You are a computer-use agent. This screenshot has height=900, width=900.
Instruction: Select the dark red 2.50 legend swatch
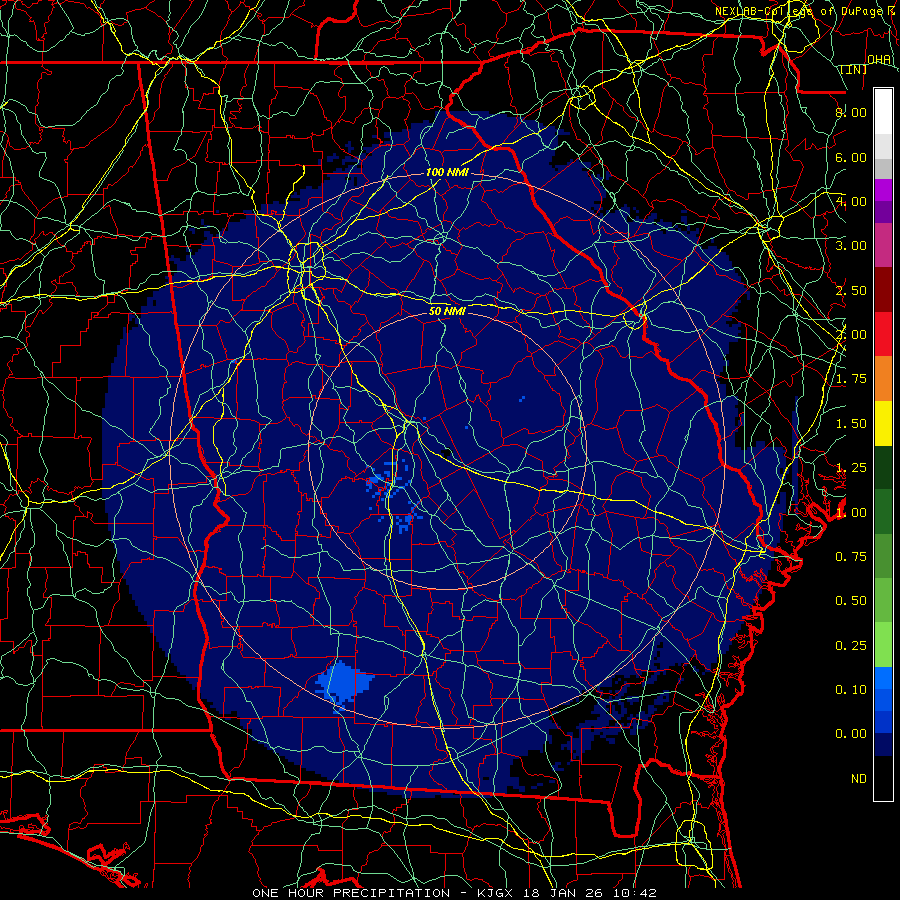coord(883,290)
